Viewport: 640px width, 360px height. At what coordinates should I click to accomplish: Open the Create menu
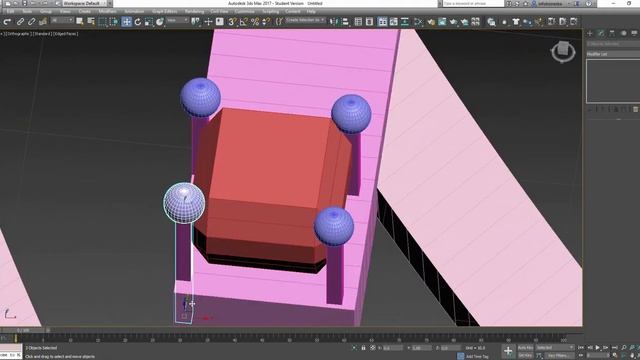click(x=84, y=11)
